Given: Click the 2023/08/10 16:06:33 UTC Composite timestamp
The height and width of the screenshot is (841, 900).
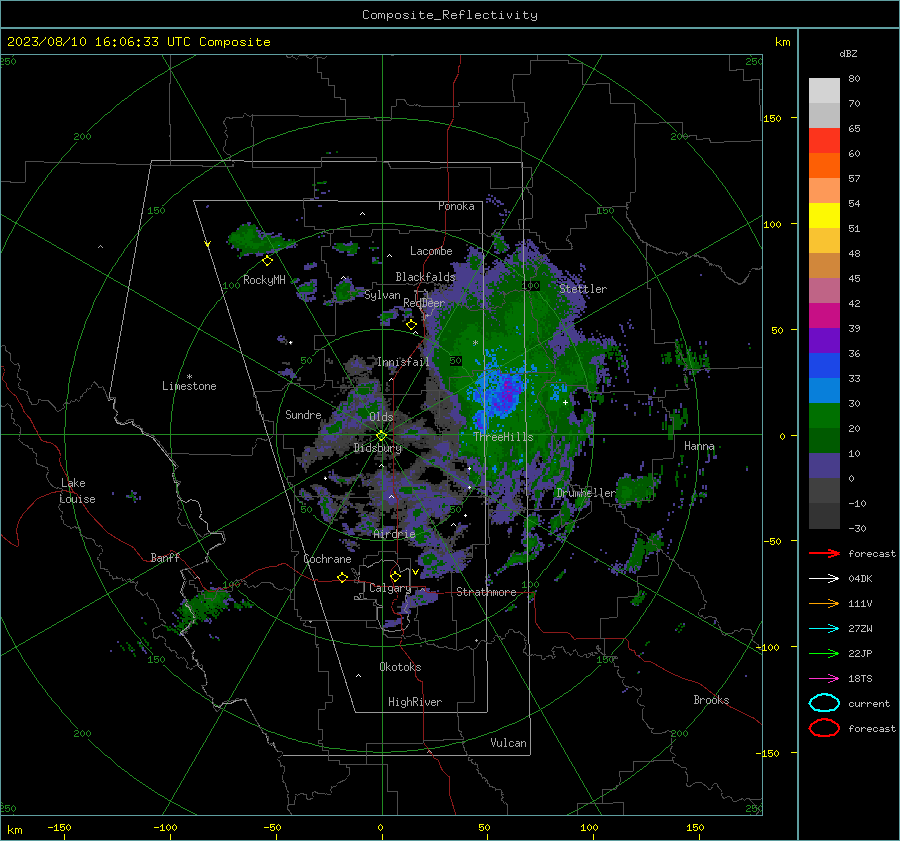Looking at the screenshot, I should point(138,42).
